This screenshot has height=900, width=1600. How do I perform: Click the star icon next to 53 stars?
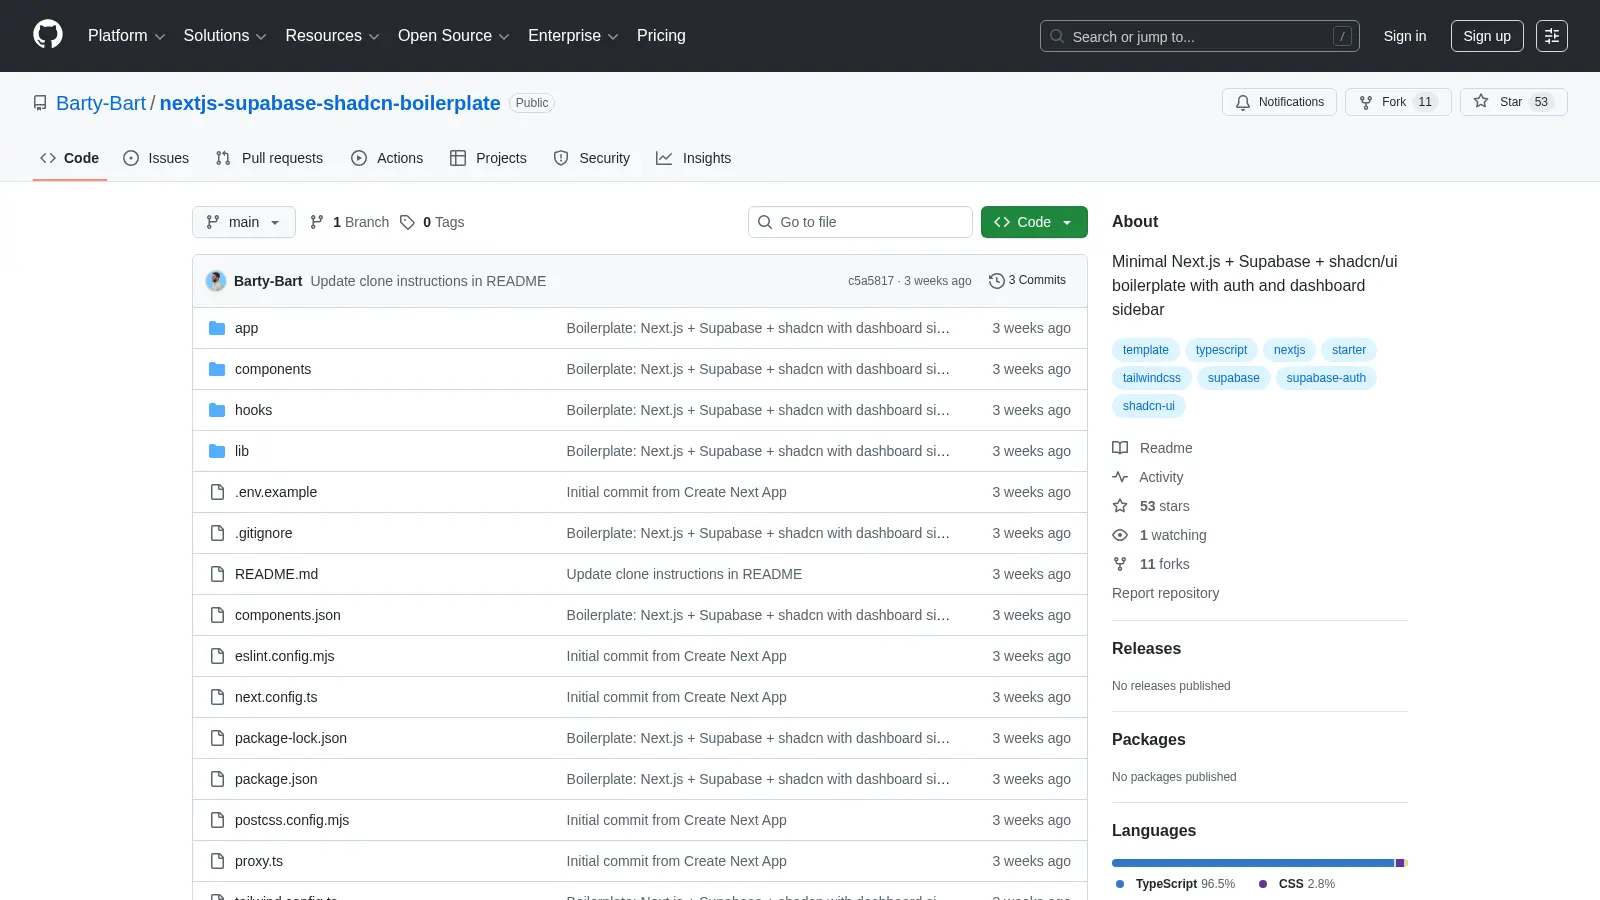coord(1120,506)
